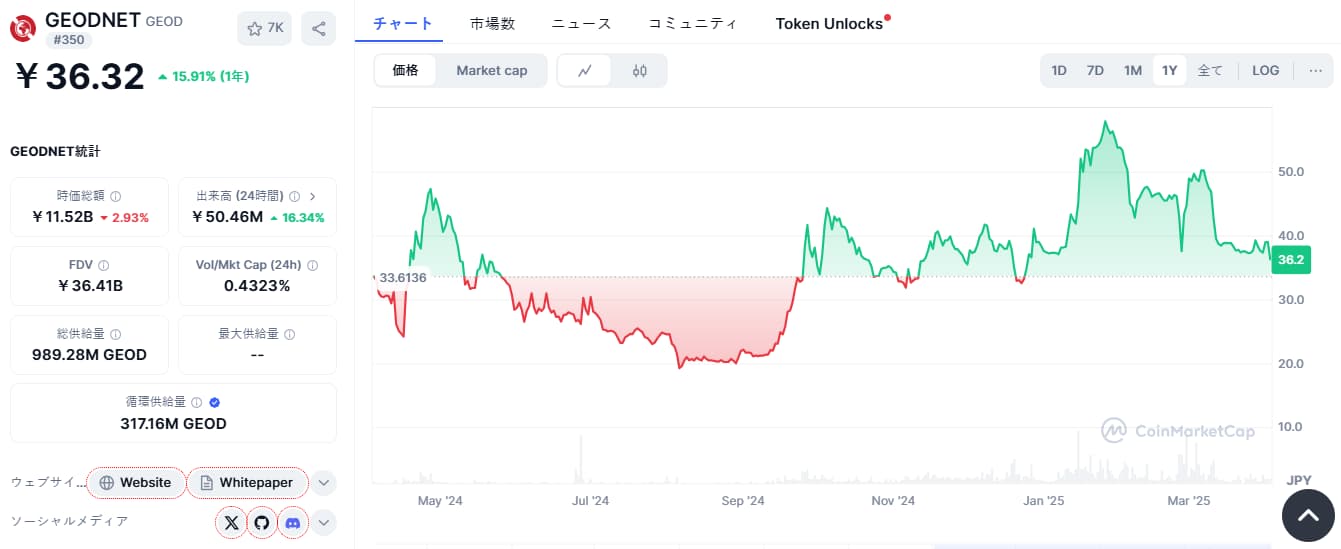Image resolution: width=1341 pixels, height=549 pixels.
Task: Click the ¥50.46M volume value
Action: point(228,217)
